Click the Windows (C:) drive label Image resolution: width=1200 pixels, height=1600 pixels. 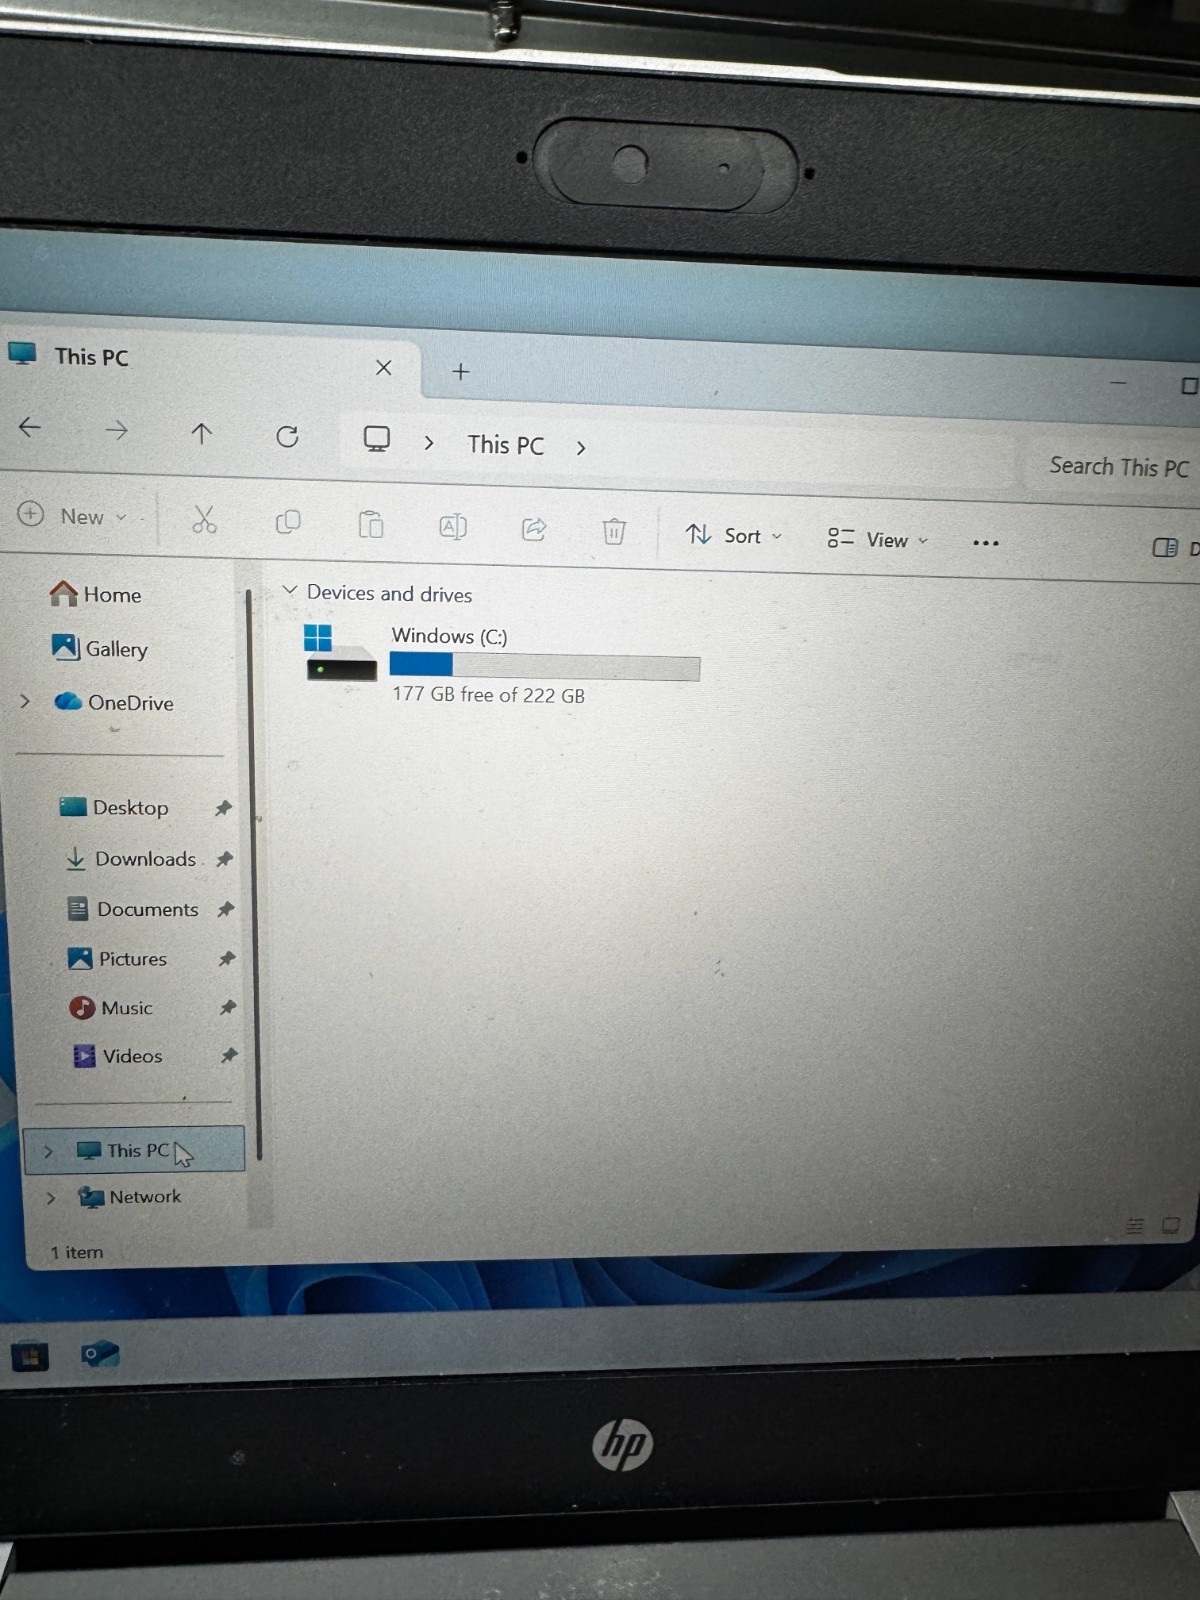[449, 636]
